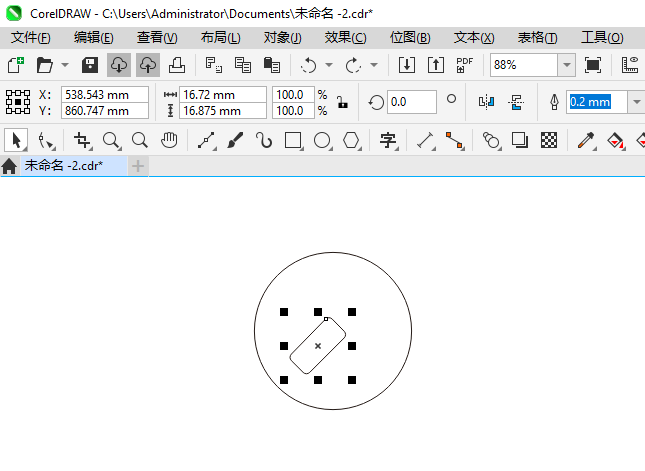Screen dimensions: 645x471
Task: Mirror the object vertically
Action: (516, 102)
